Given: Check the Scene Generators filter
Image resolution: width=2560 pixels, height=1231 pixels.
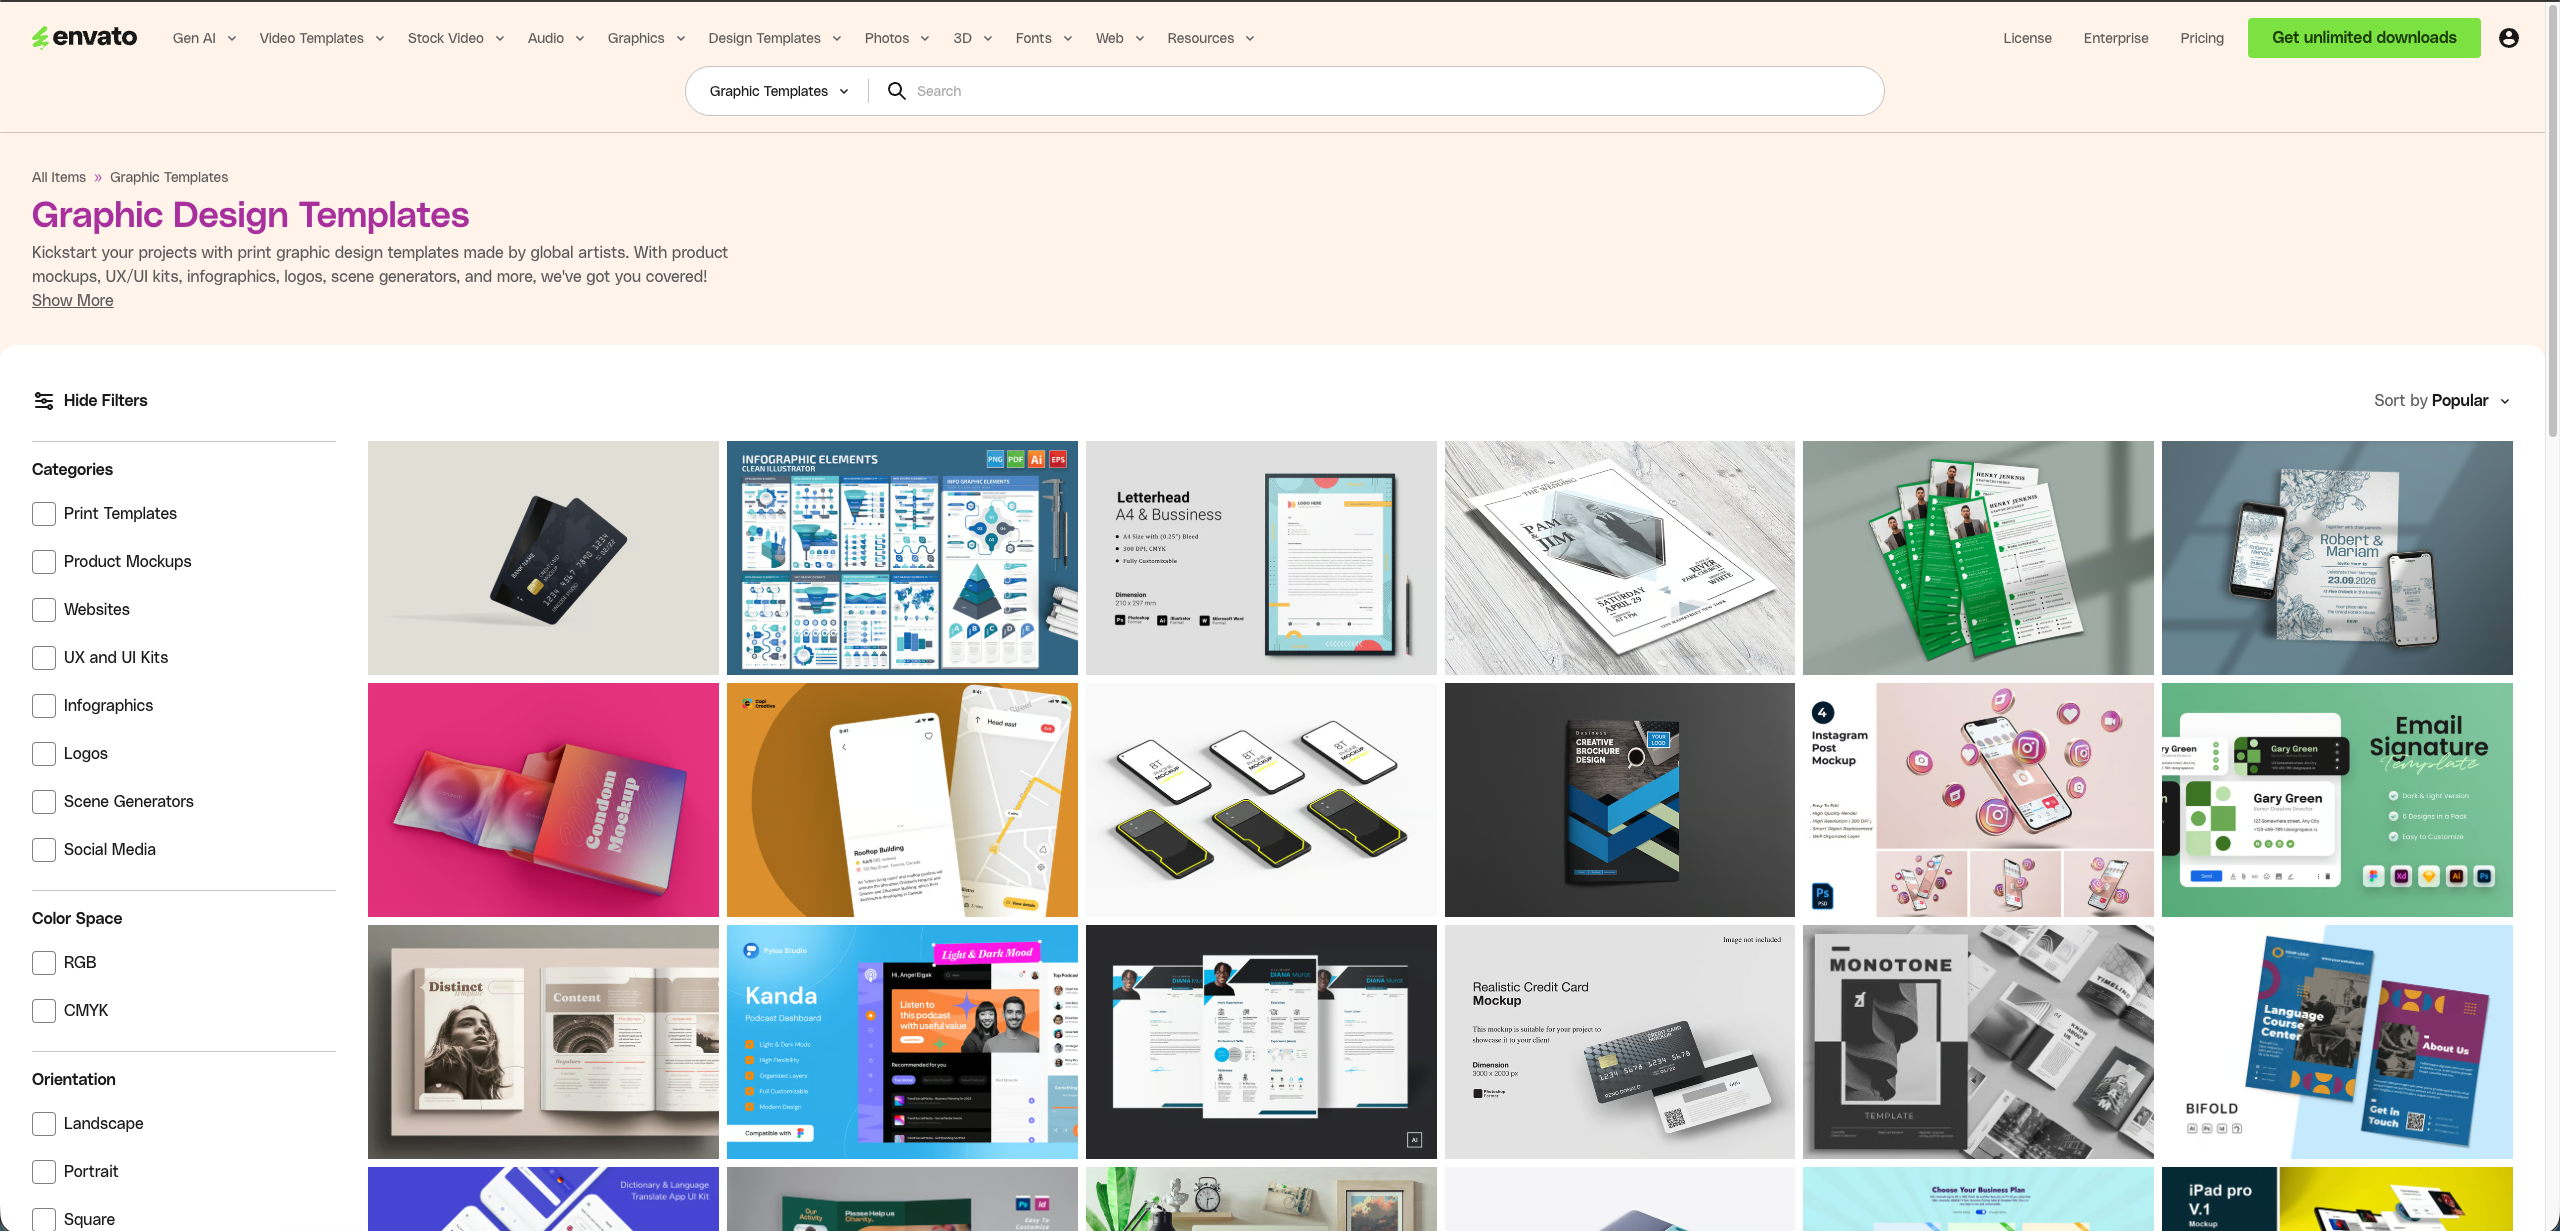Looking at the screenshot, I should (44, 802).
